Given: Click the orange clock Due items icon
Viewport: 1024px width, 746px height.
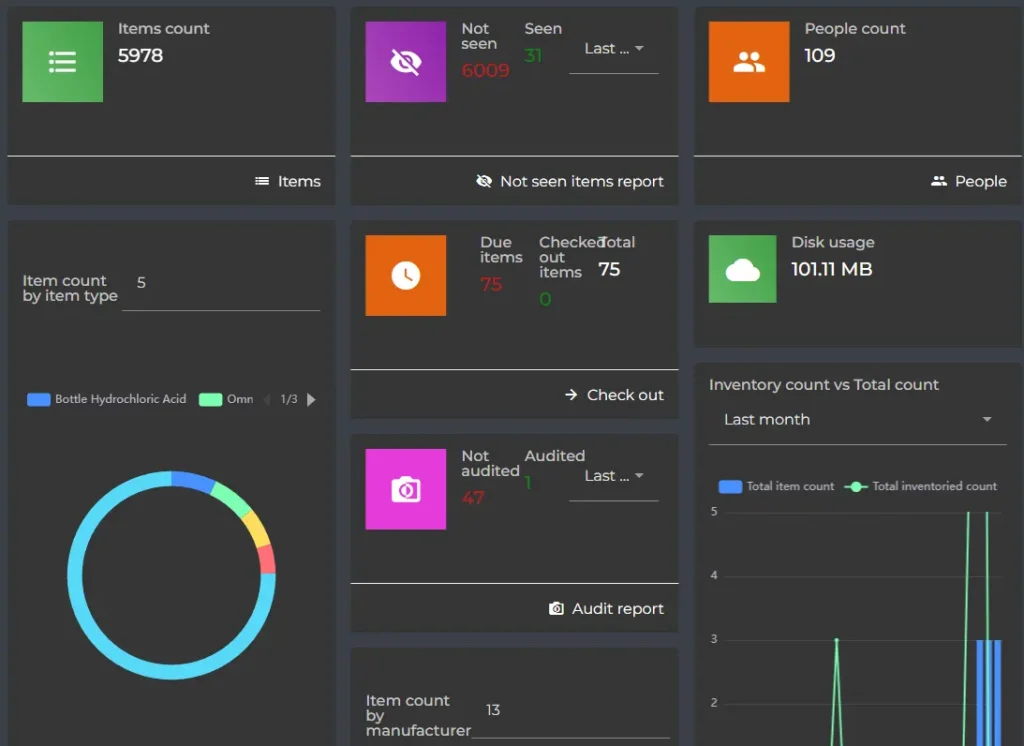Looking at the screenshot, I should [406, 275].
